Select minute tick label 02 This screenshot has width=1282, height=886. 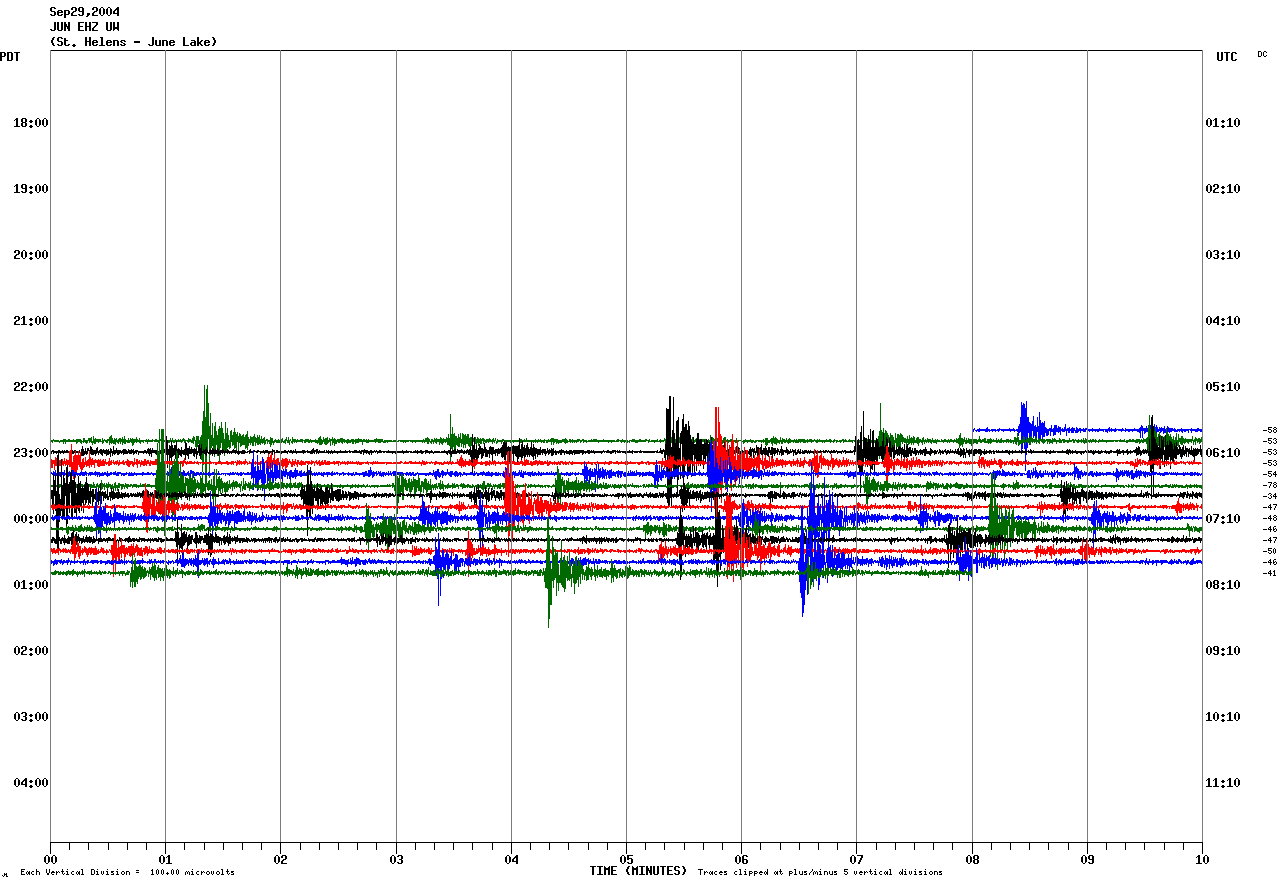click(x=280, y=859)
